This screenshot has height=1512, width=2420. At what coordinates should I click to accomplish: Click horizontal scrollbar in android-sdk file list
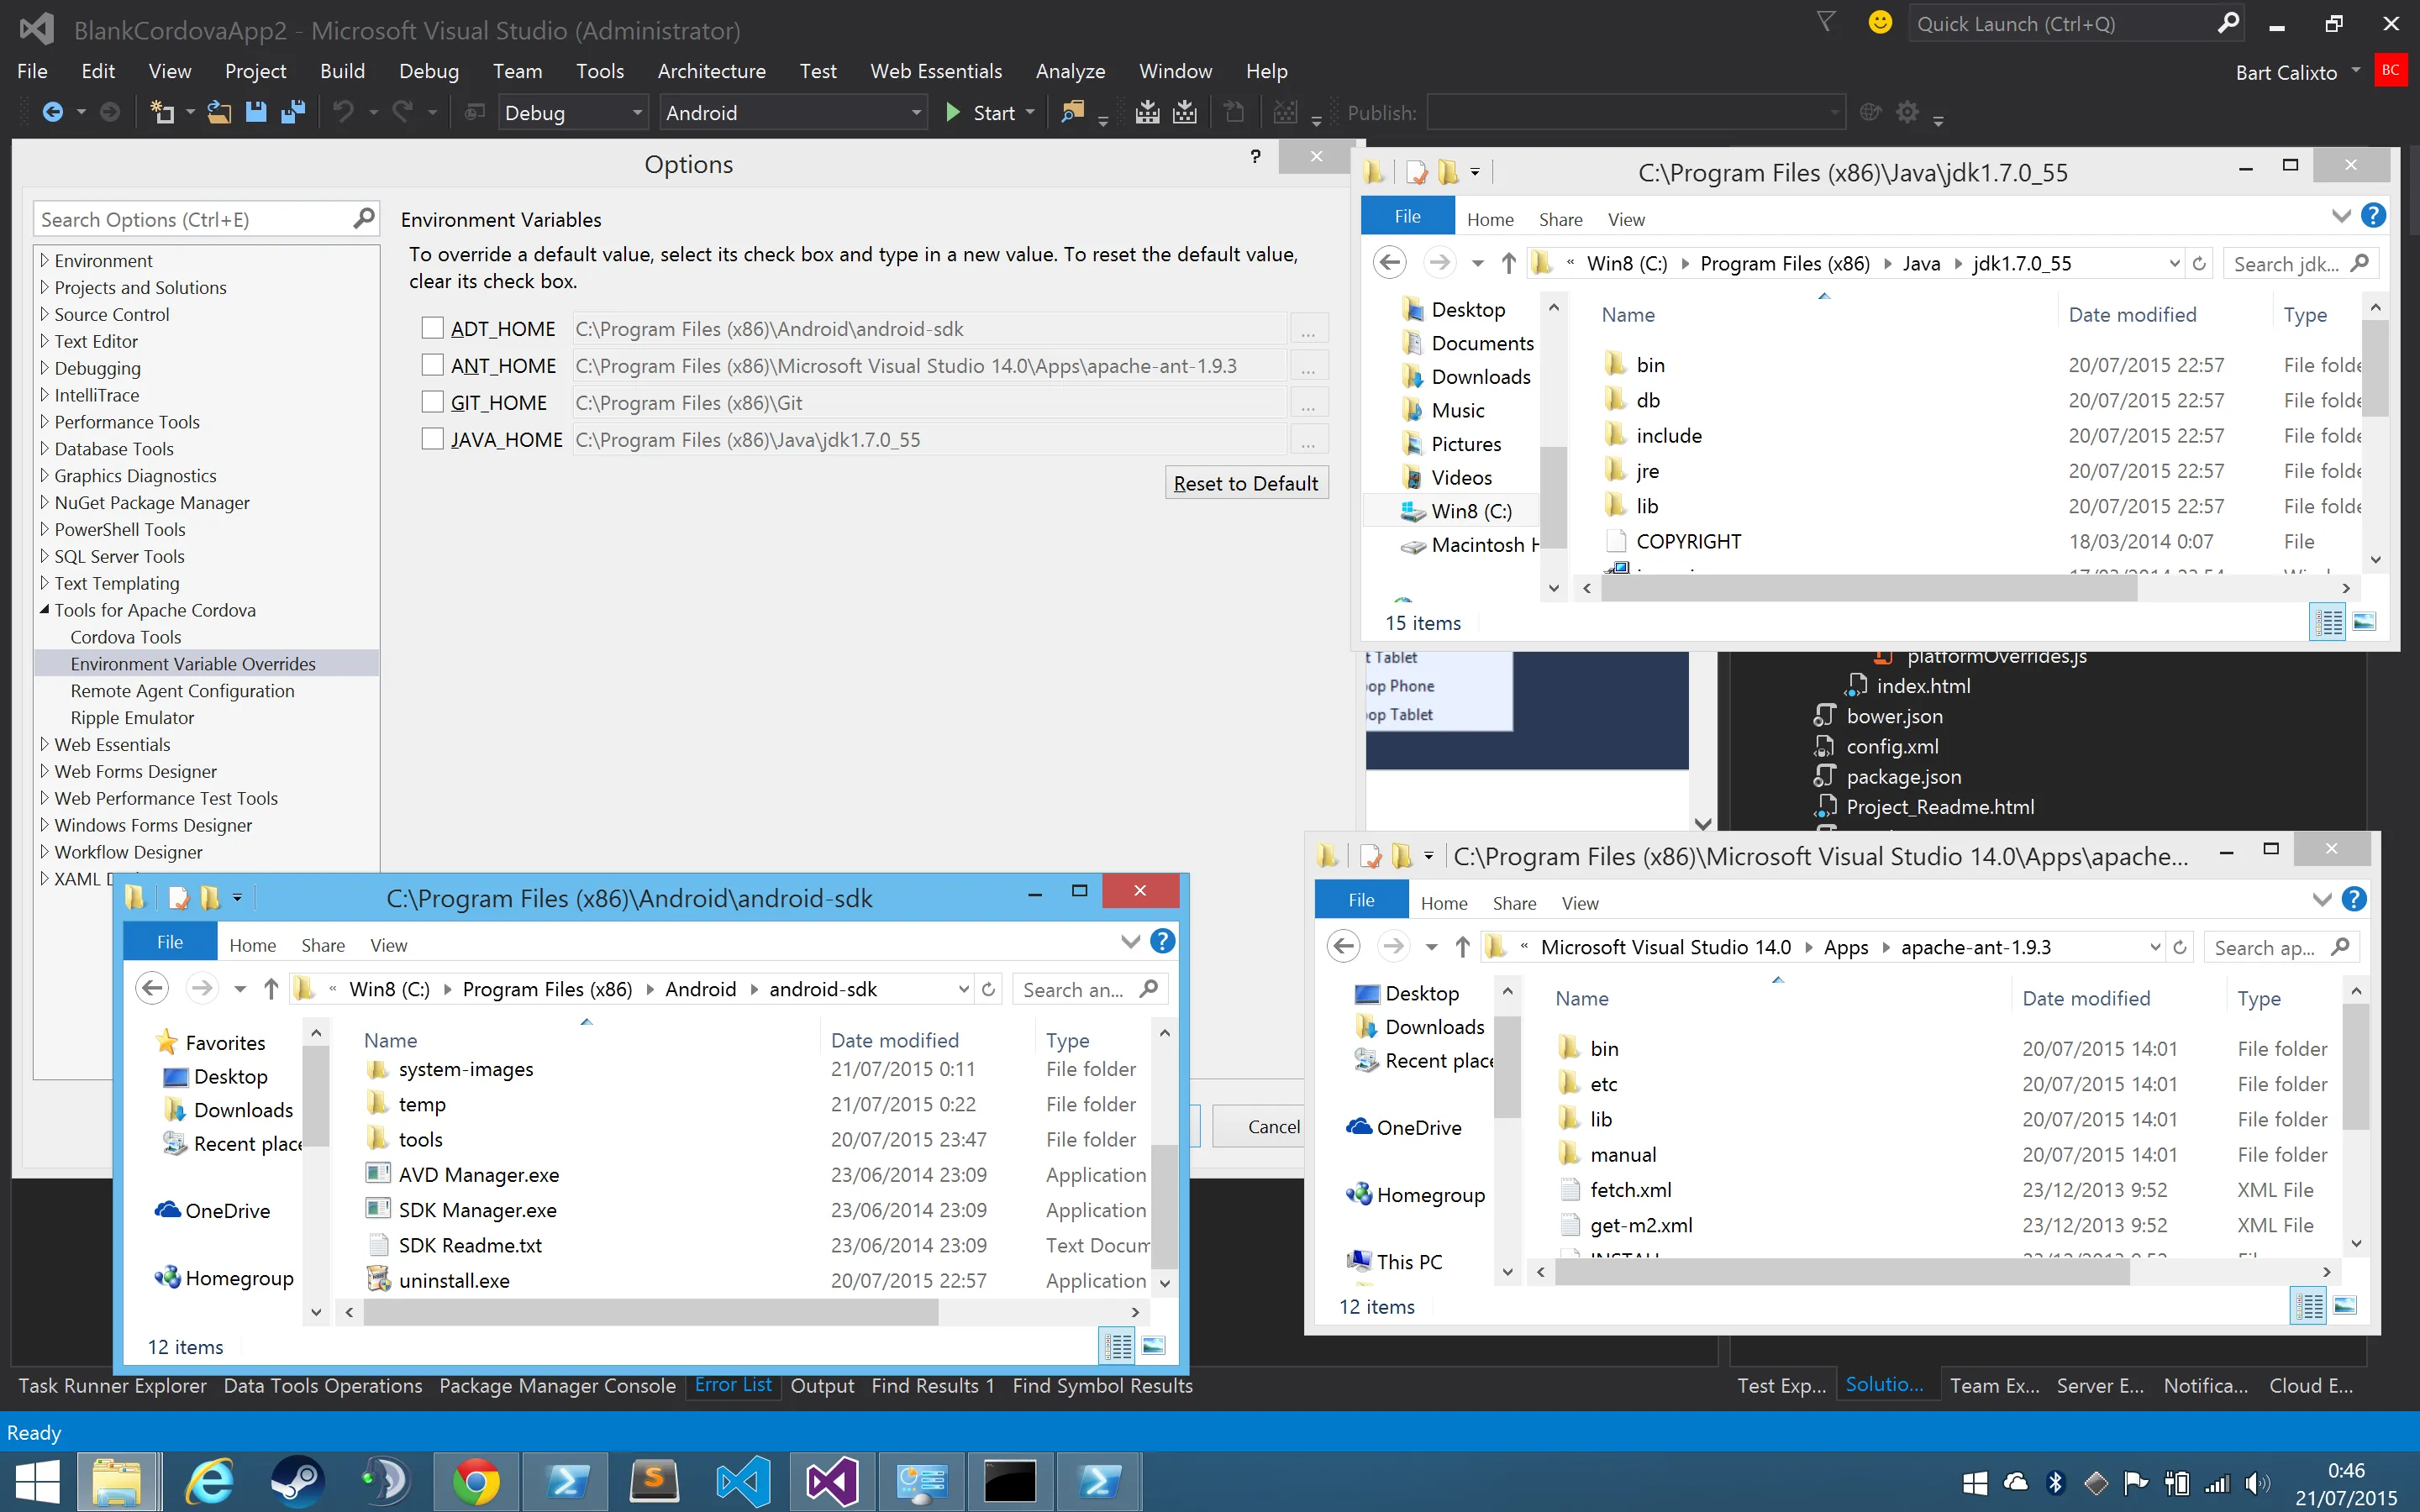(650, 1312)
